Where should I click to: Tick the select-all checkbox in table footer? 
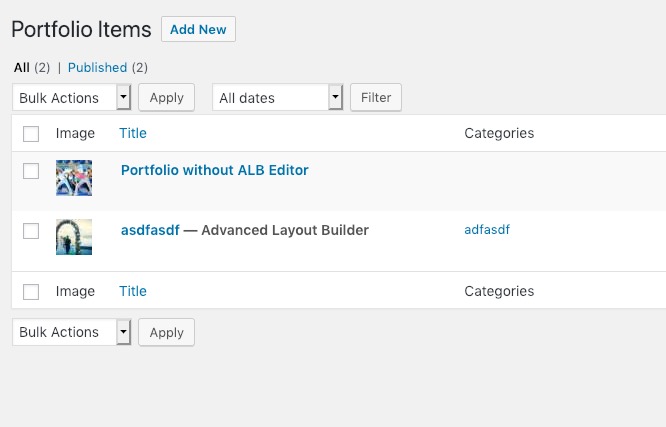pos(31,292)
